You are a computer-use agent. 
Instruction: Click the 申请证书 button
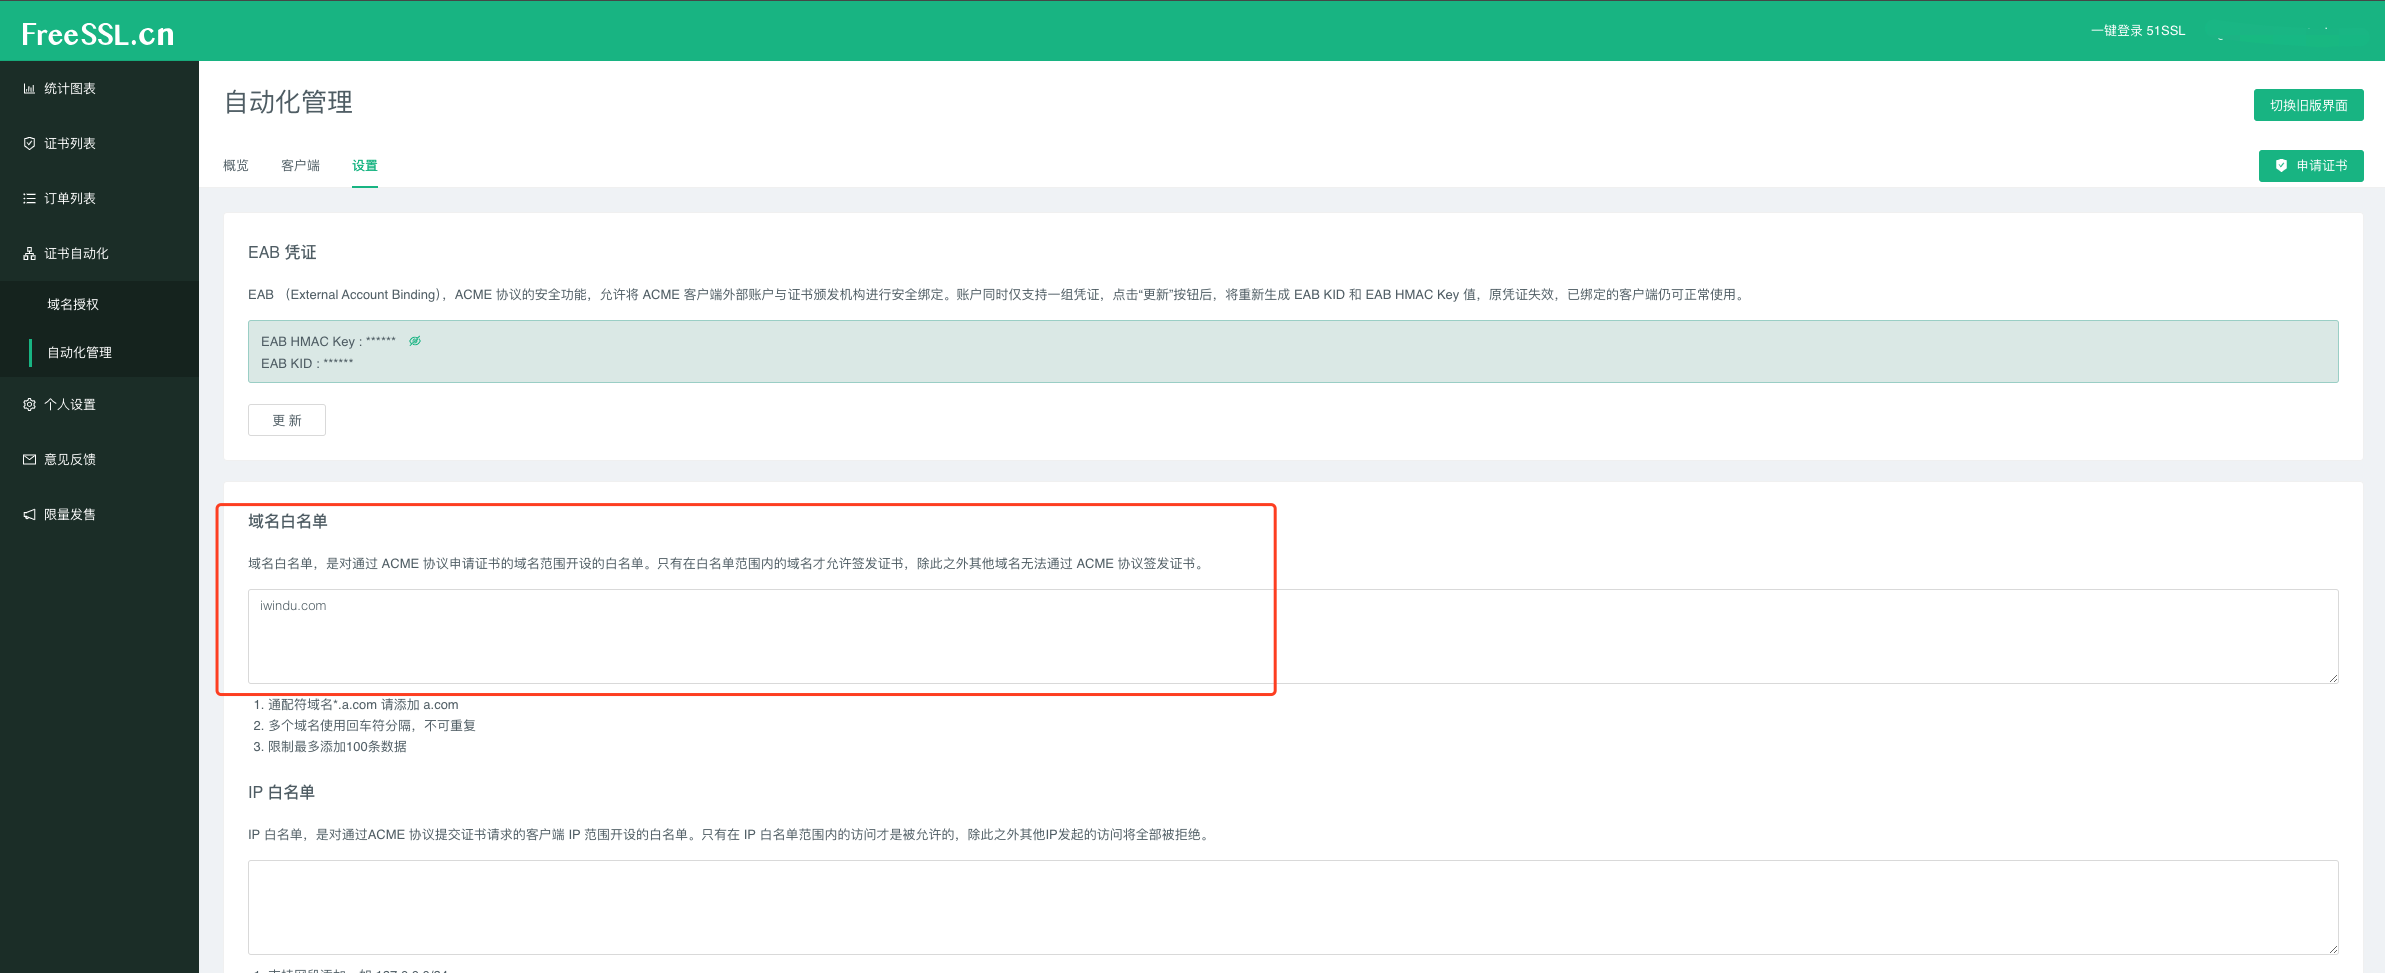(2311, 166)
